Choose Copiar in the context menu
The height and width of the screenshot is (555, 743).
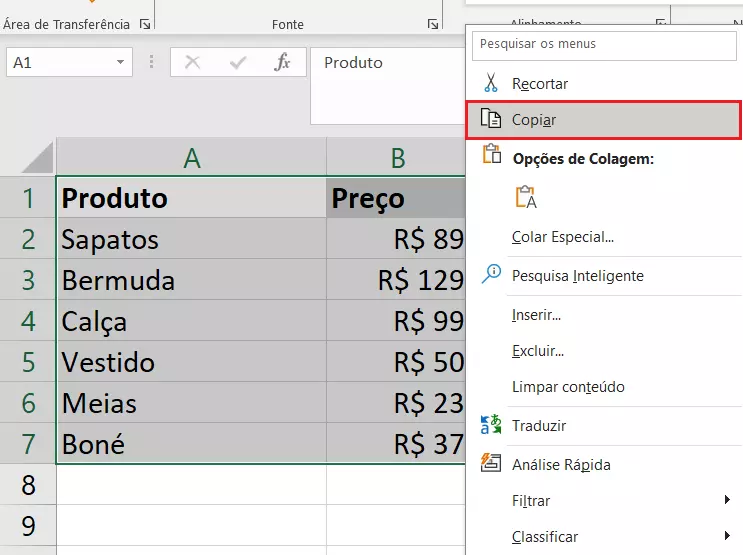(x=534, y=120)
